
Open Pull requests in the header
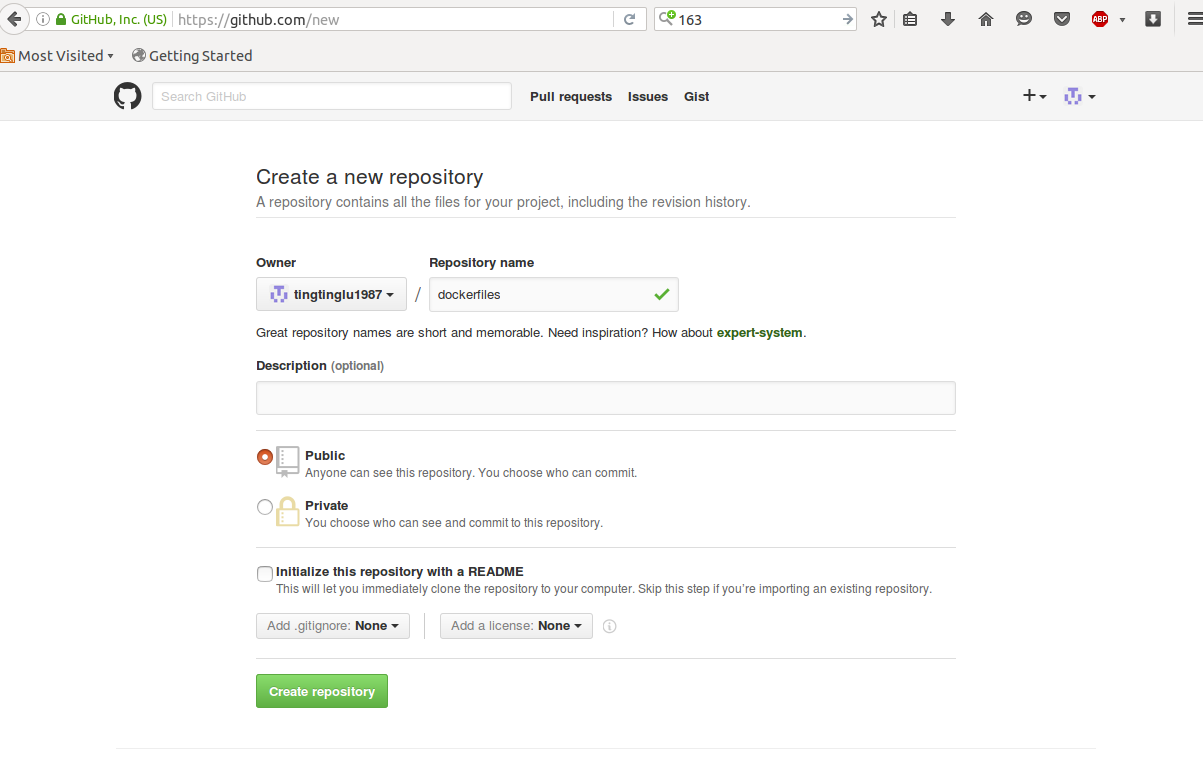pyautogui.click(x=571, y=97)
